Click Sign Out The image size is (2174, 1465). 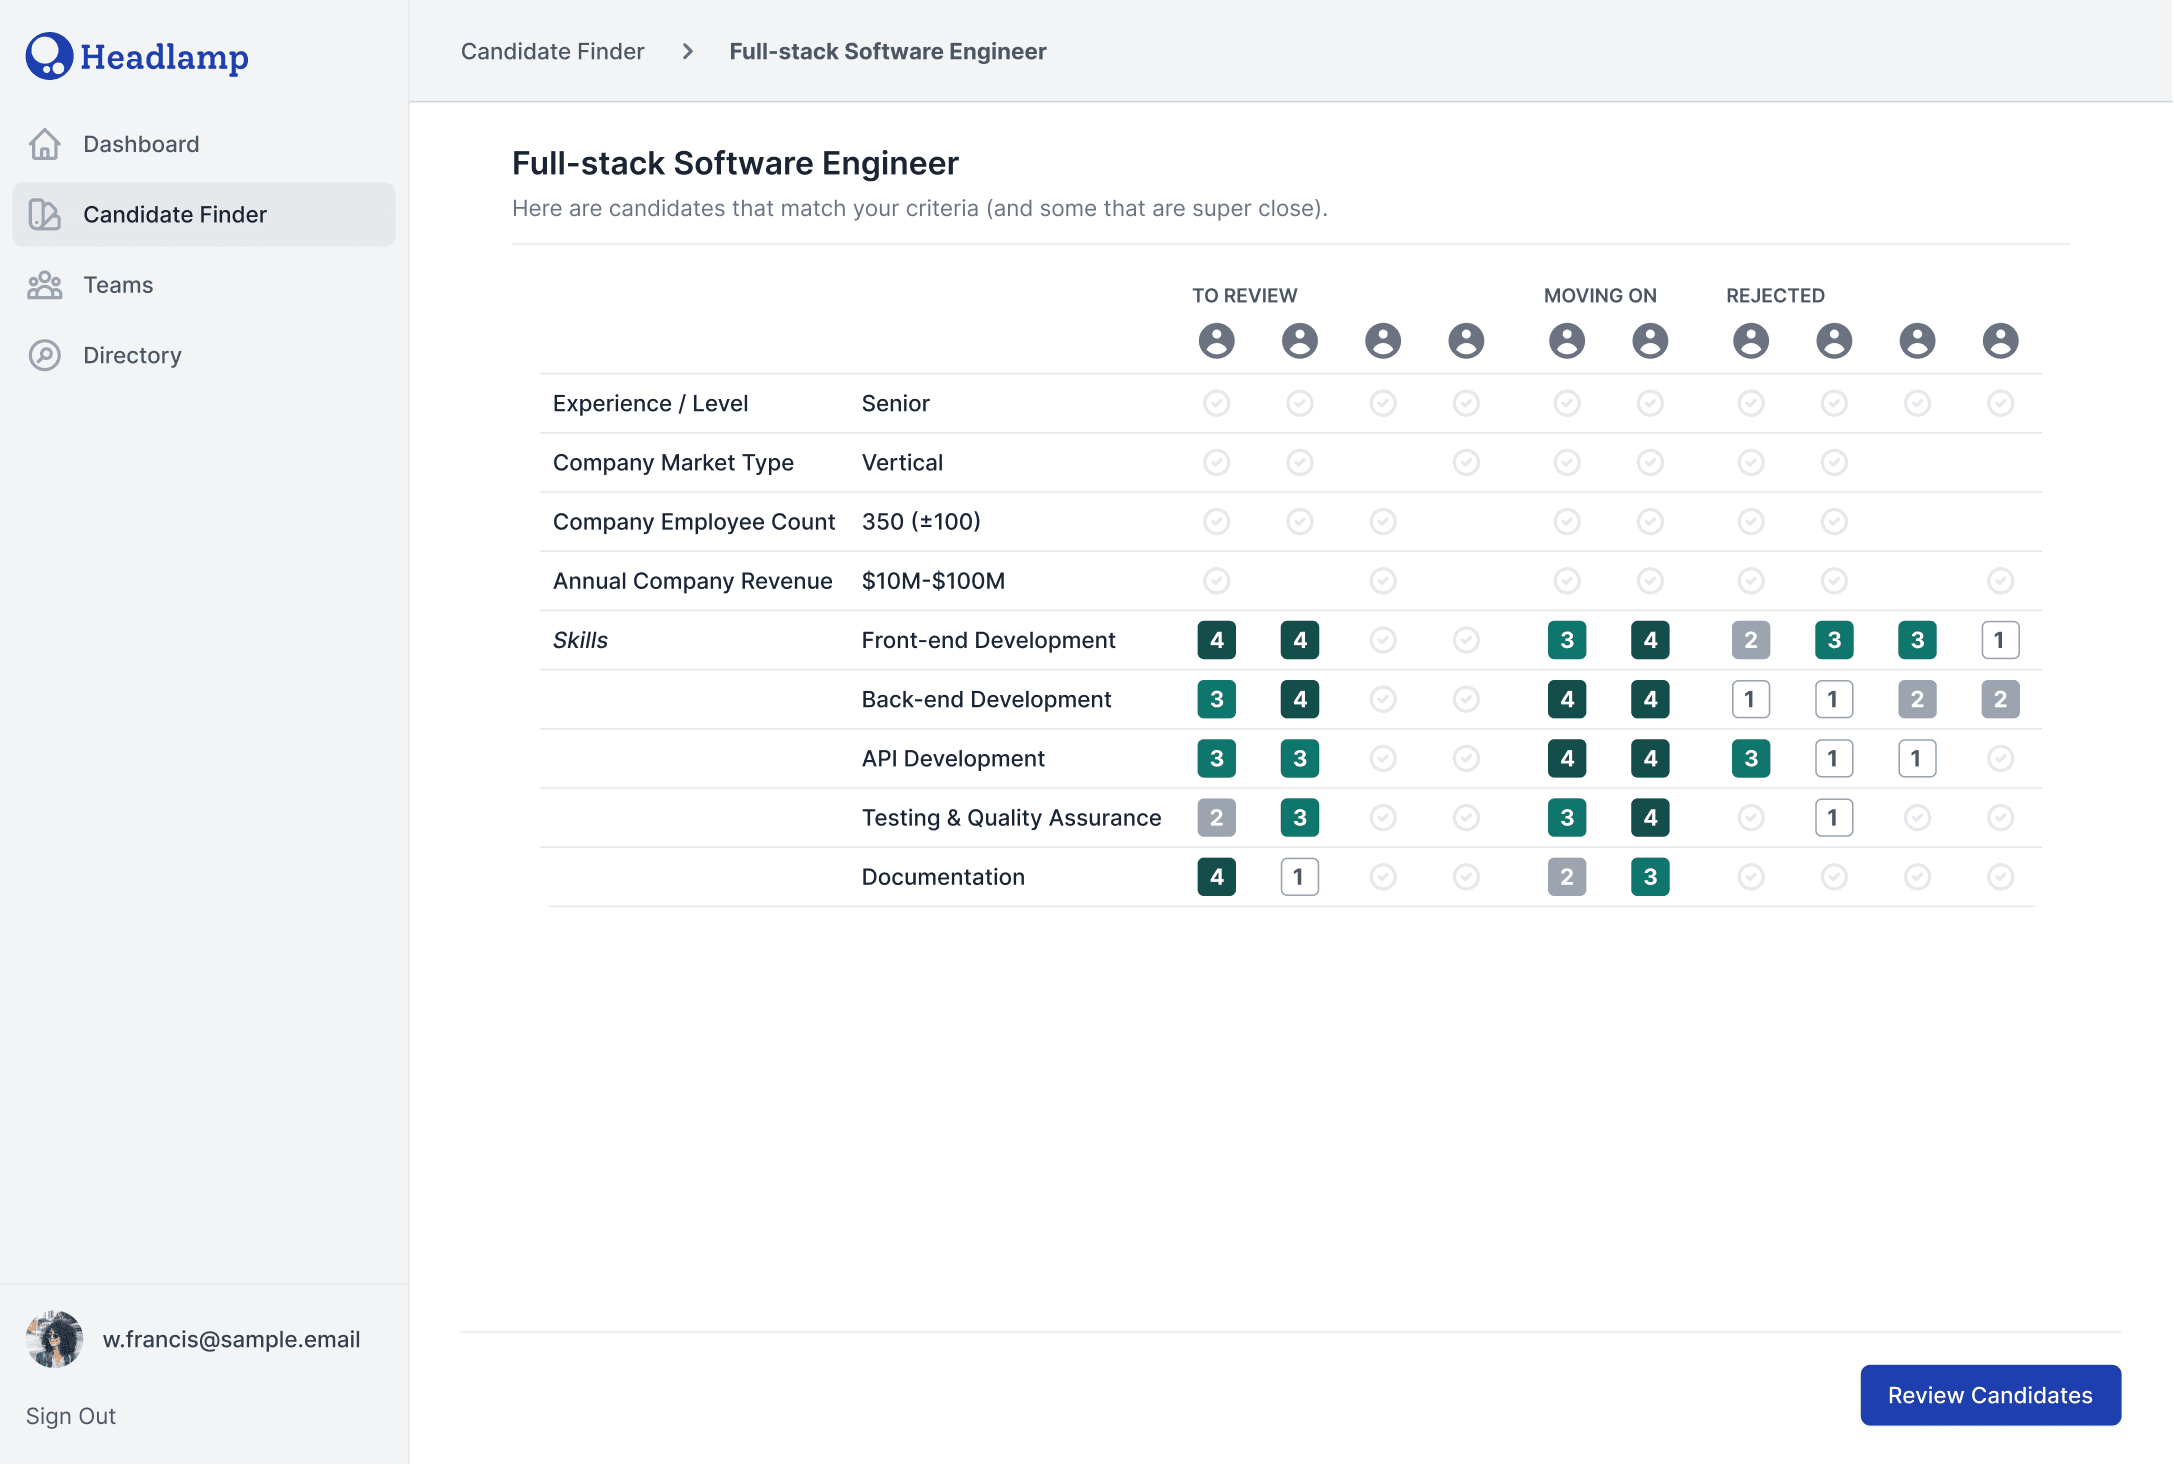tap(70, 1415)
